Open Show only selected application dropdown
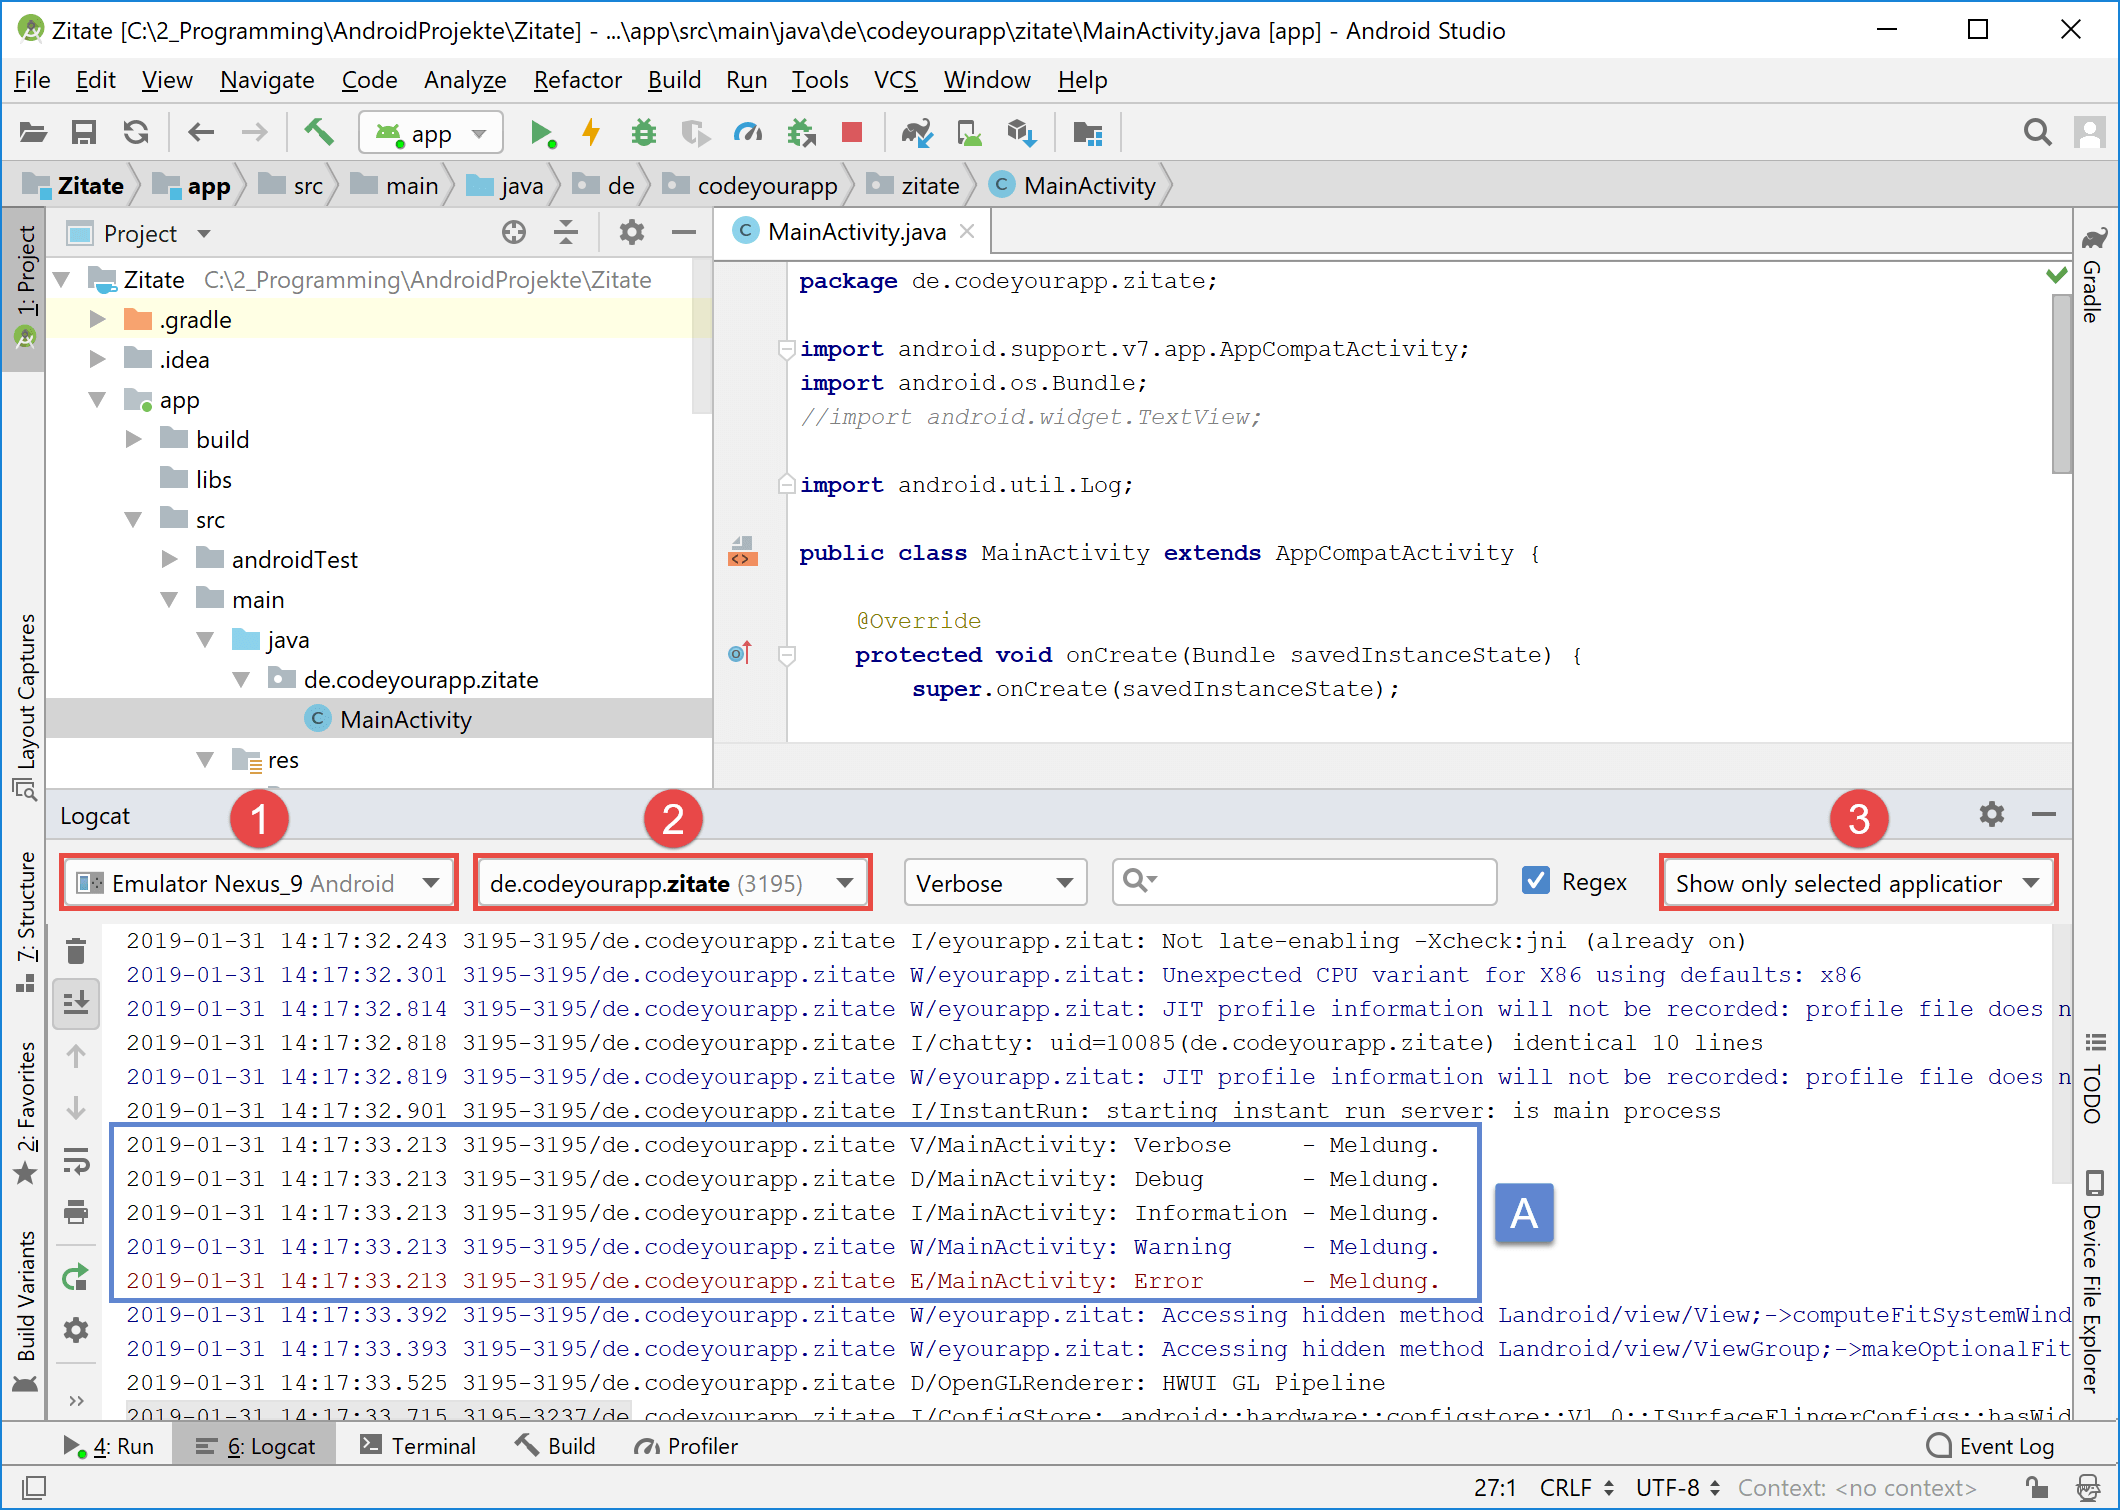Screen dimensions: 2120x1510 pyautogui.click(x=1858, y=883)
